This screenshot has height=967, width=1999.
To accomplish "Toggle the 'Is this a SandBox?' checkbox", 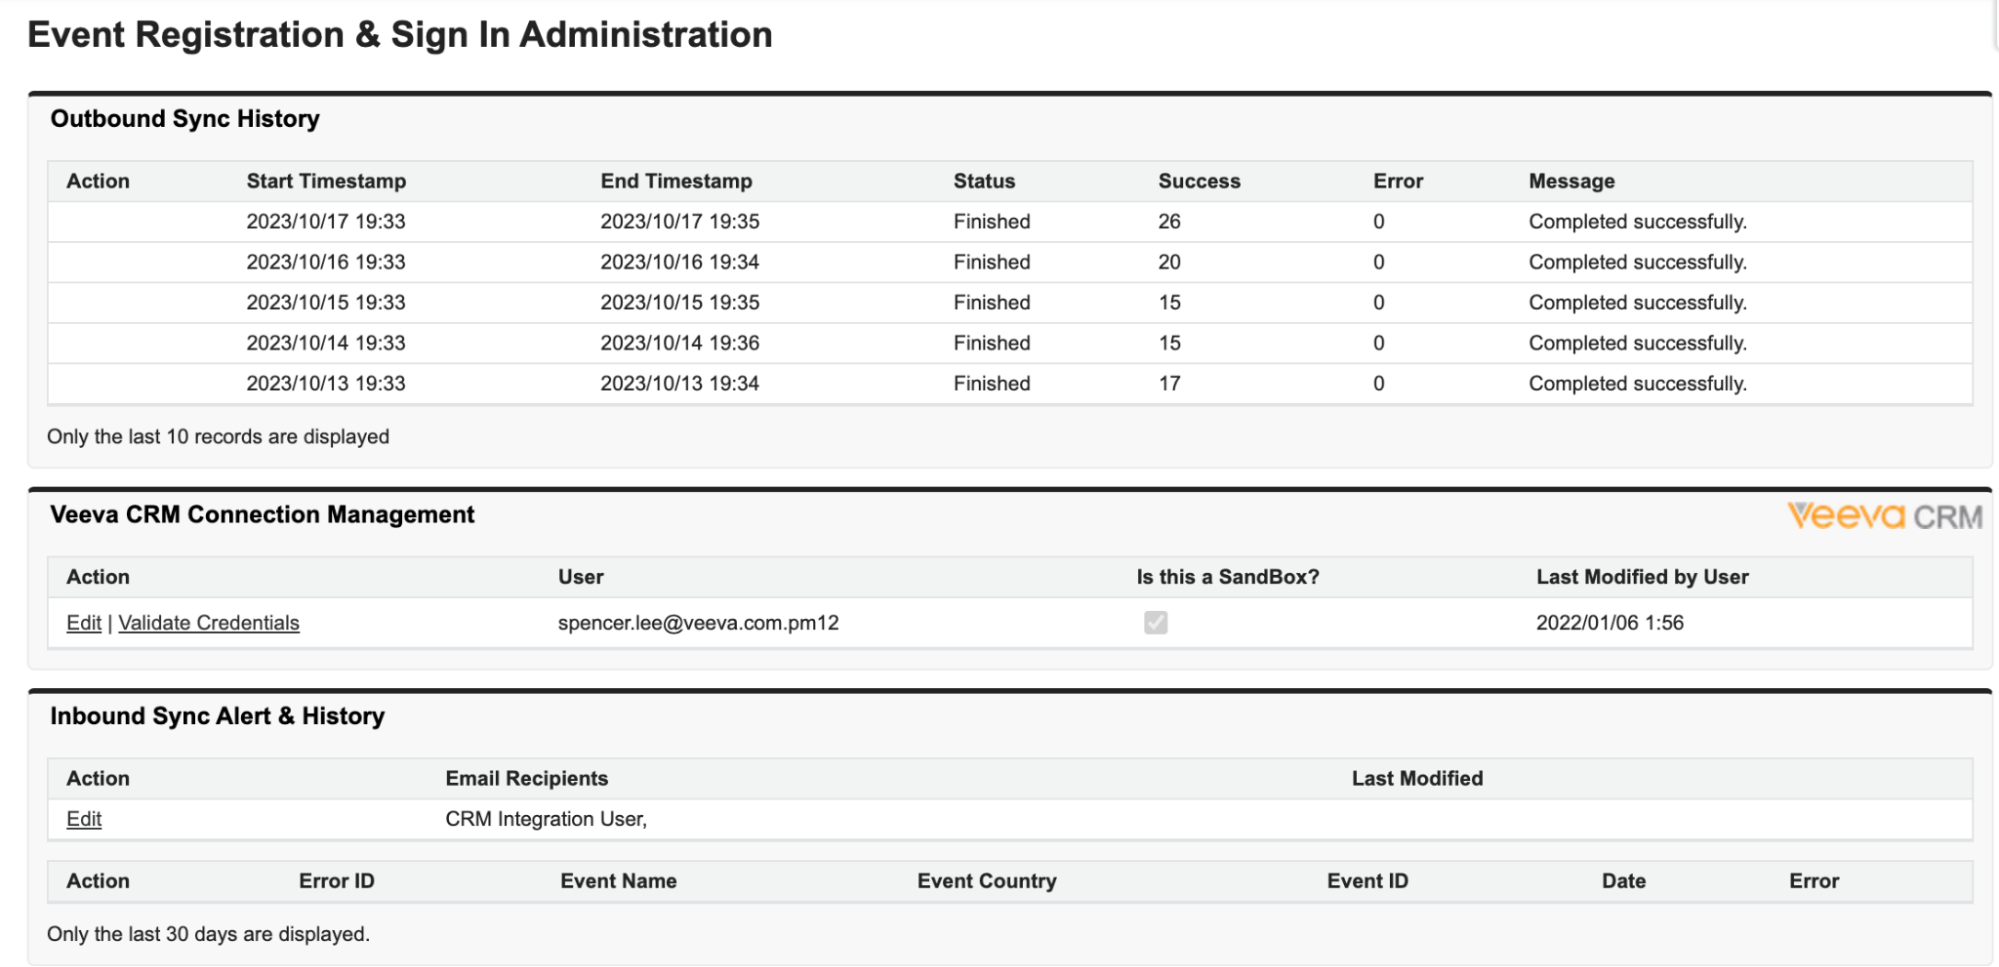I will pos(1155,623).
